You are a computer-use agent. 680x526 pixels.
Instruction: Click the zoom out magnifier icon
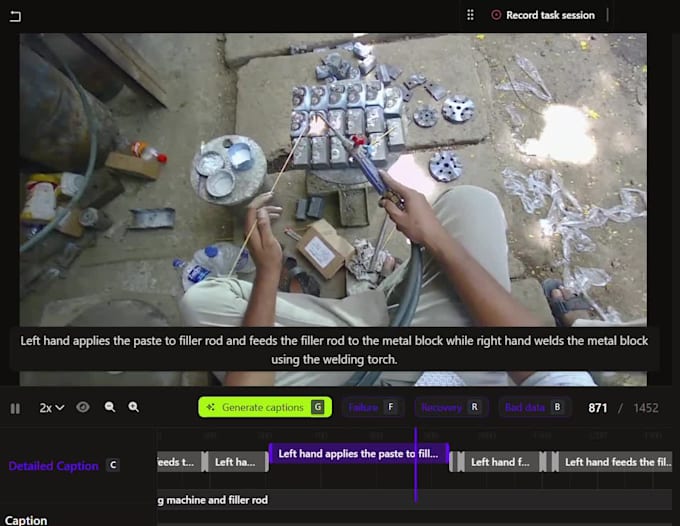pyautogui.click(x=110, y=407)
